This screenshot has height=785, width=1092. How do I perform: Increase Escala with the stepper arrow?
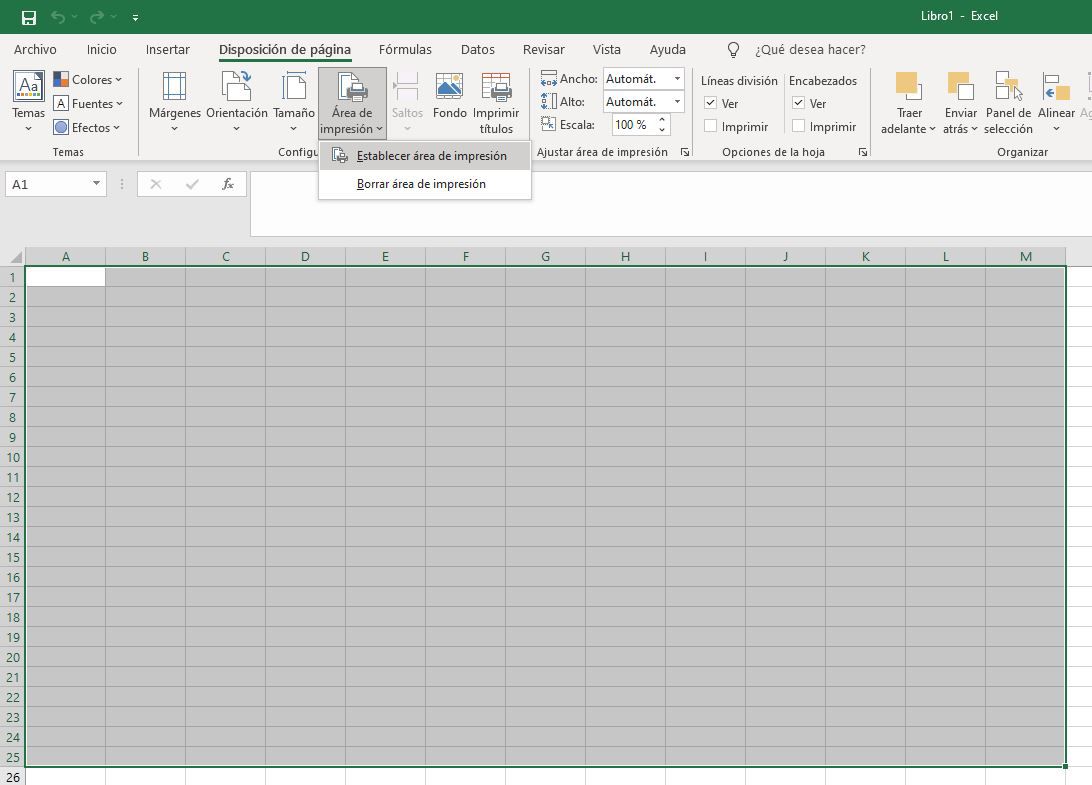pyautogui.click(x=661, y=120)
